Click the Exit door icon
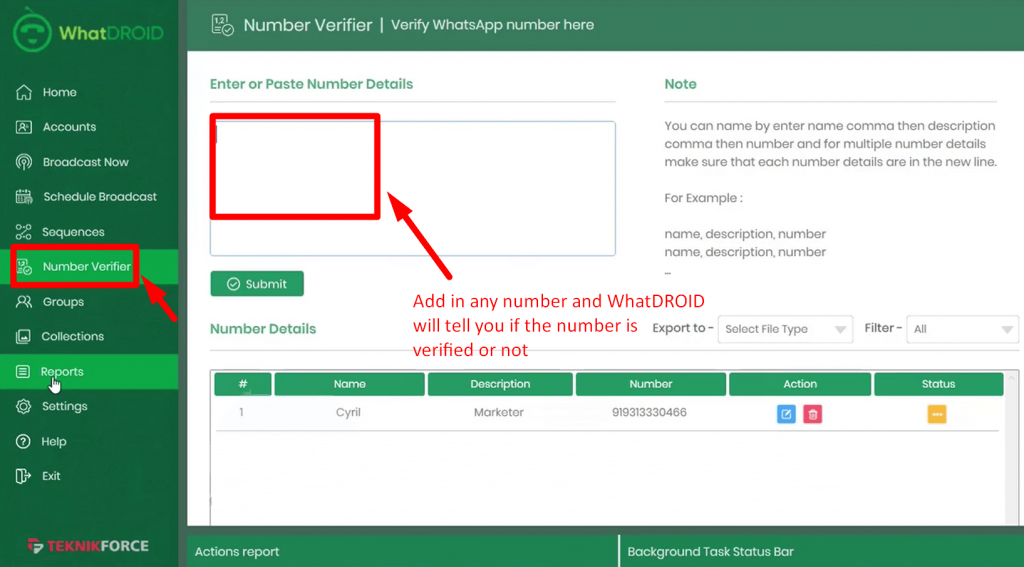This screenshot has width=1024, height=567. click(x=23, y=476)
